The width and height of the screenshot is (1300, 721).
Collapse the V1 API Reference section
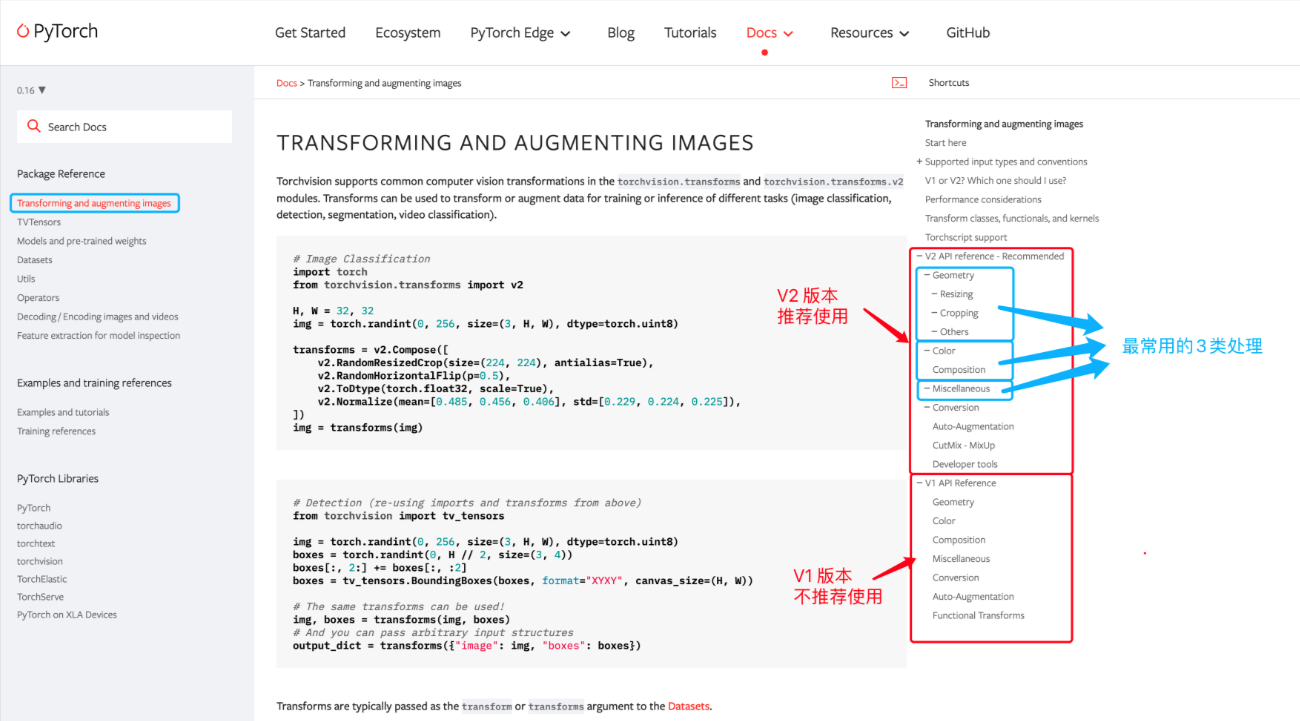[x=919, y=483]
